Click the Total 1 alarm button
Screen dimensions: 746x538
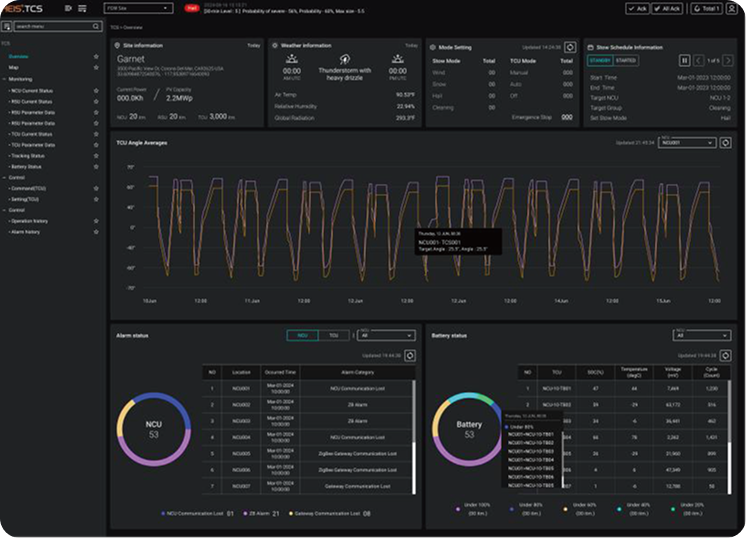707,8
